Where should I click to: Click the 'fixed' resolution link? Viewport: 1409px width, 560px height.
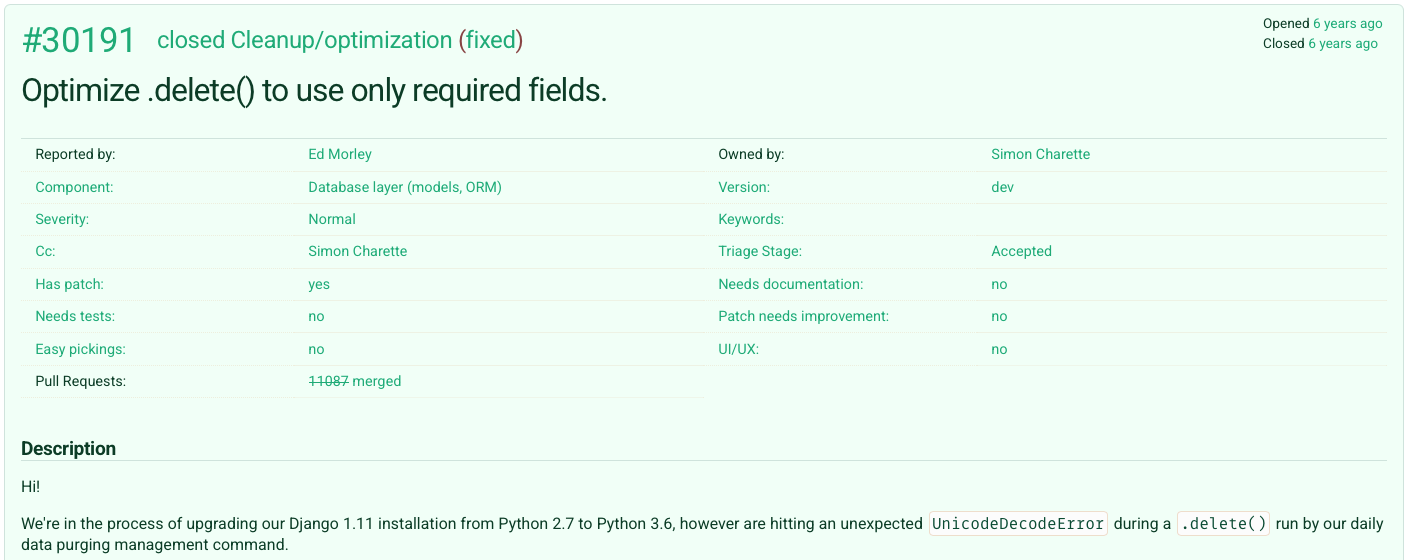(x=491, y=40)
